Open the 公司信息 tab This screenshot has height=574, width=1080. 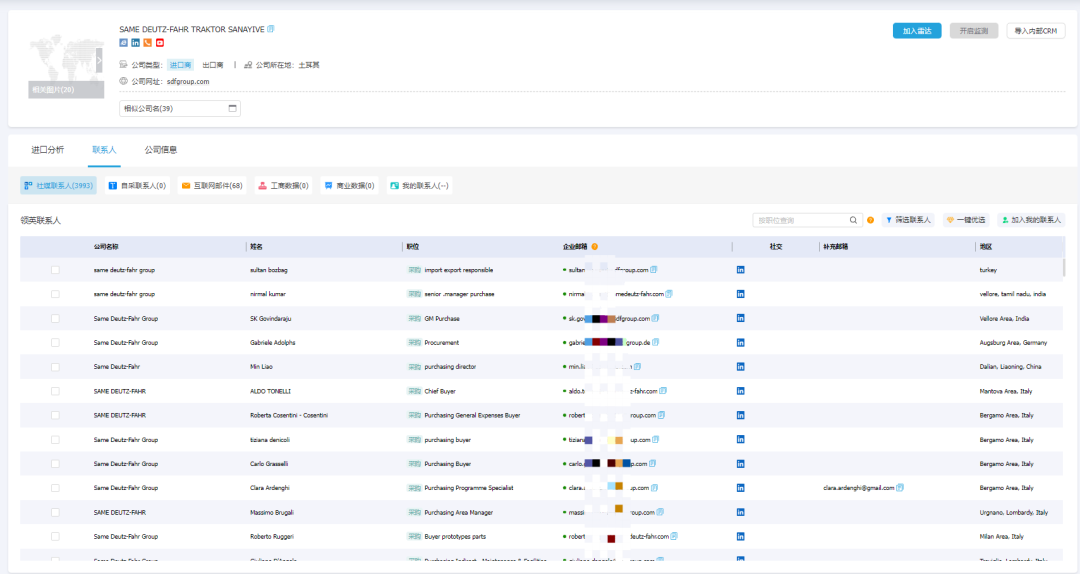click(x=161, y=150)
